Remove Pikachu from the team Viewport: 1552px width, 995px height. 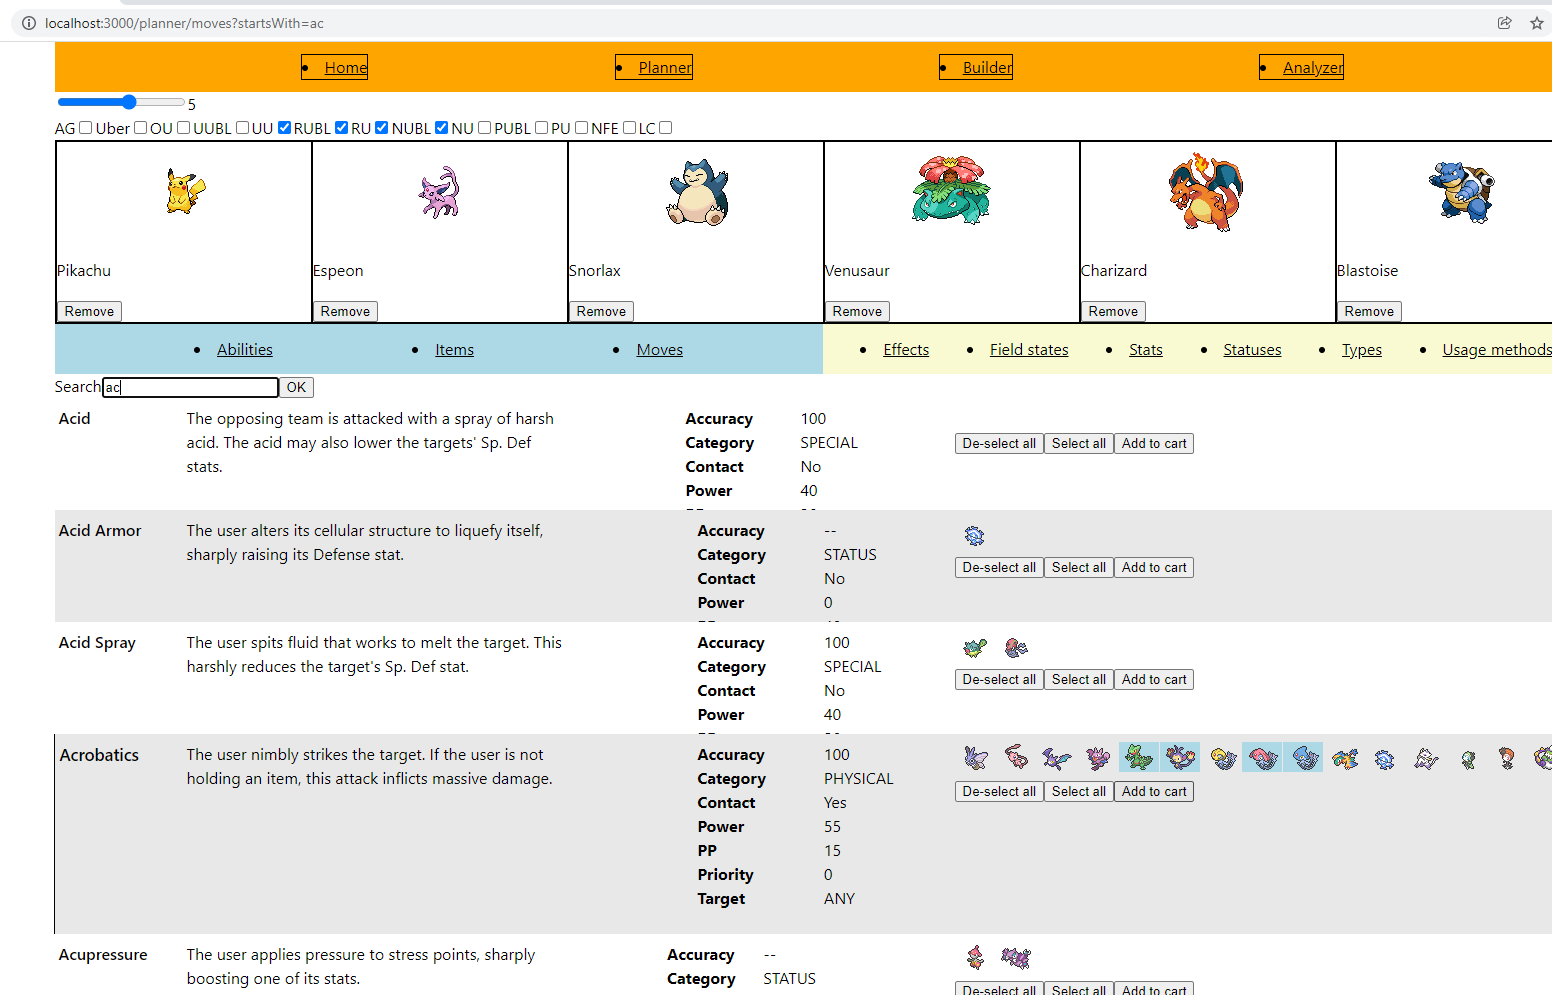coord(89,311)
